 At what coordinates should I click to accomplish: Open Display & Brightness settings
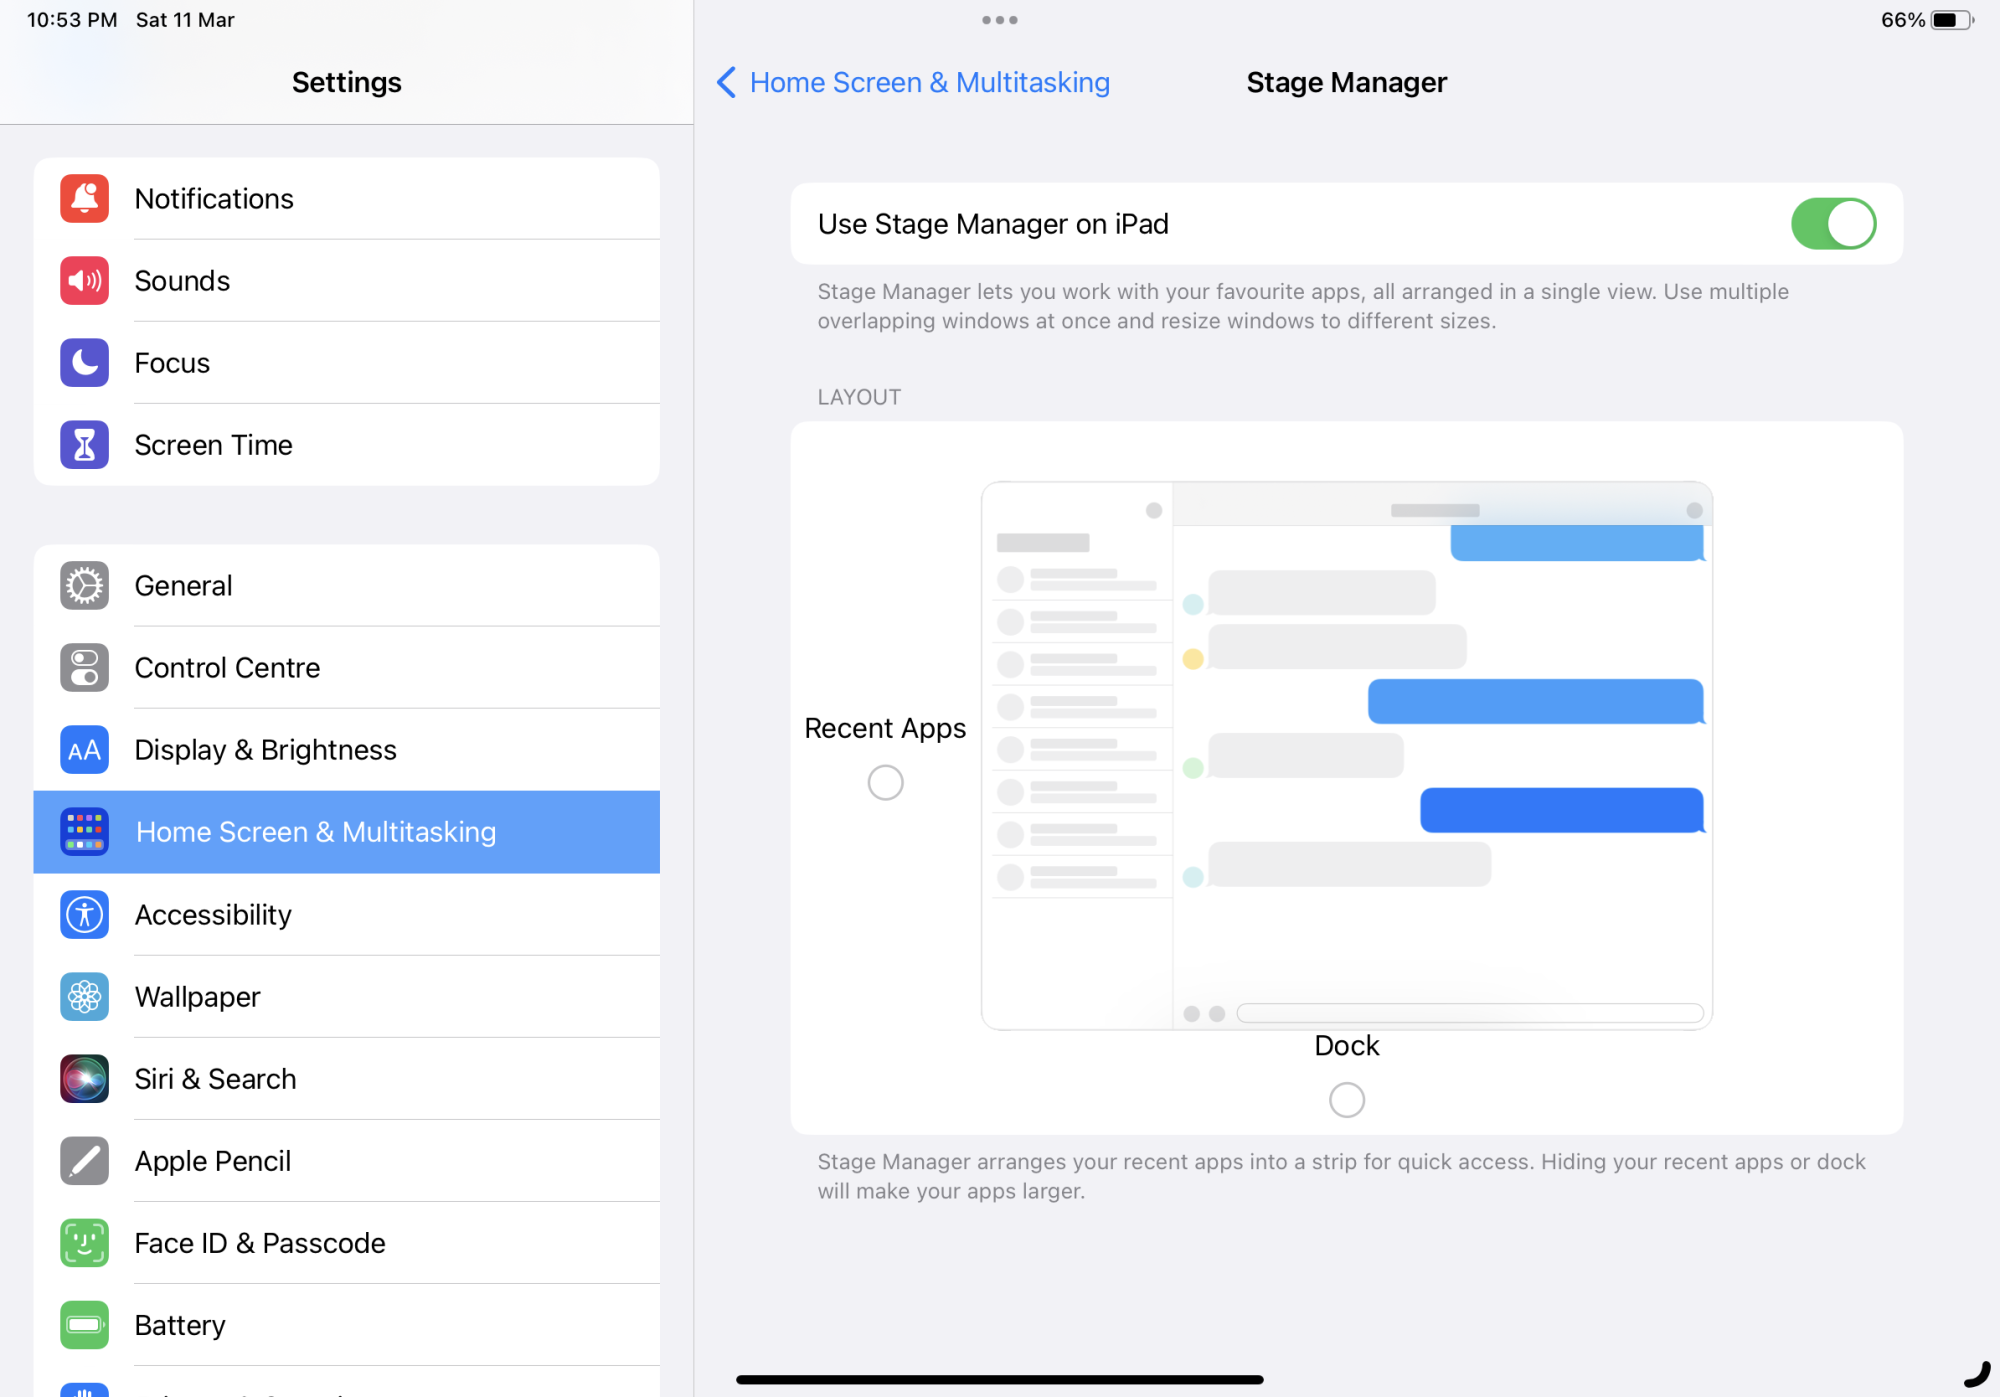(x=265, y=750)
